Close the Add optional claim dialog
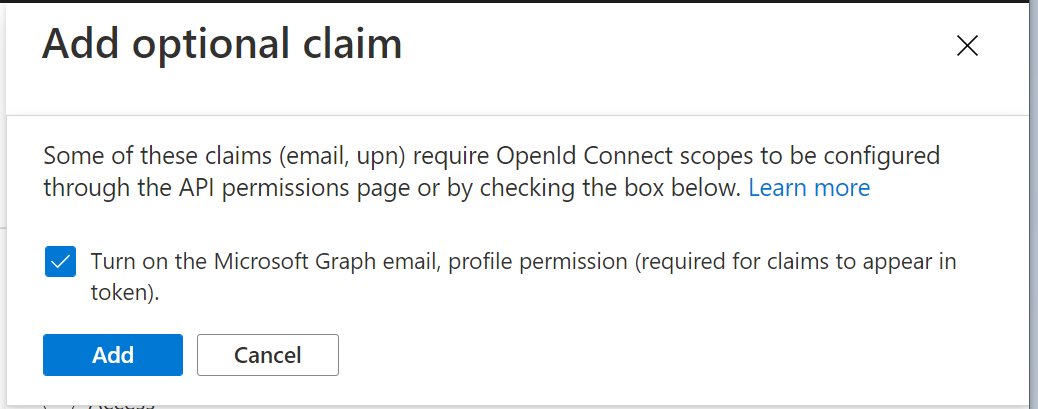The image size is (1038, 409). pos(966,46)
